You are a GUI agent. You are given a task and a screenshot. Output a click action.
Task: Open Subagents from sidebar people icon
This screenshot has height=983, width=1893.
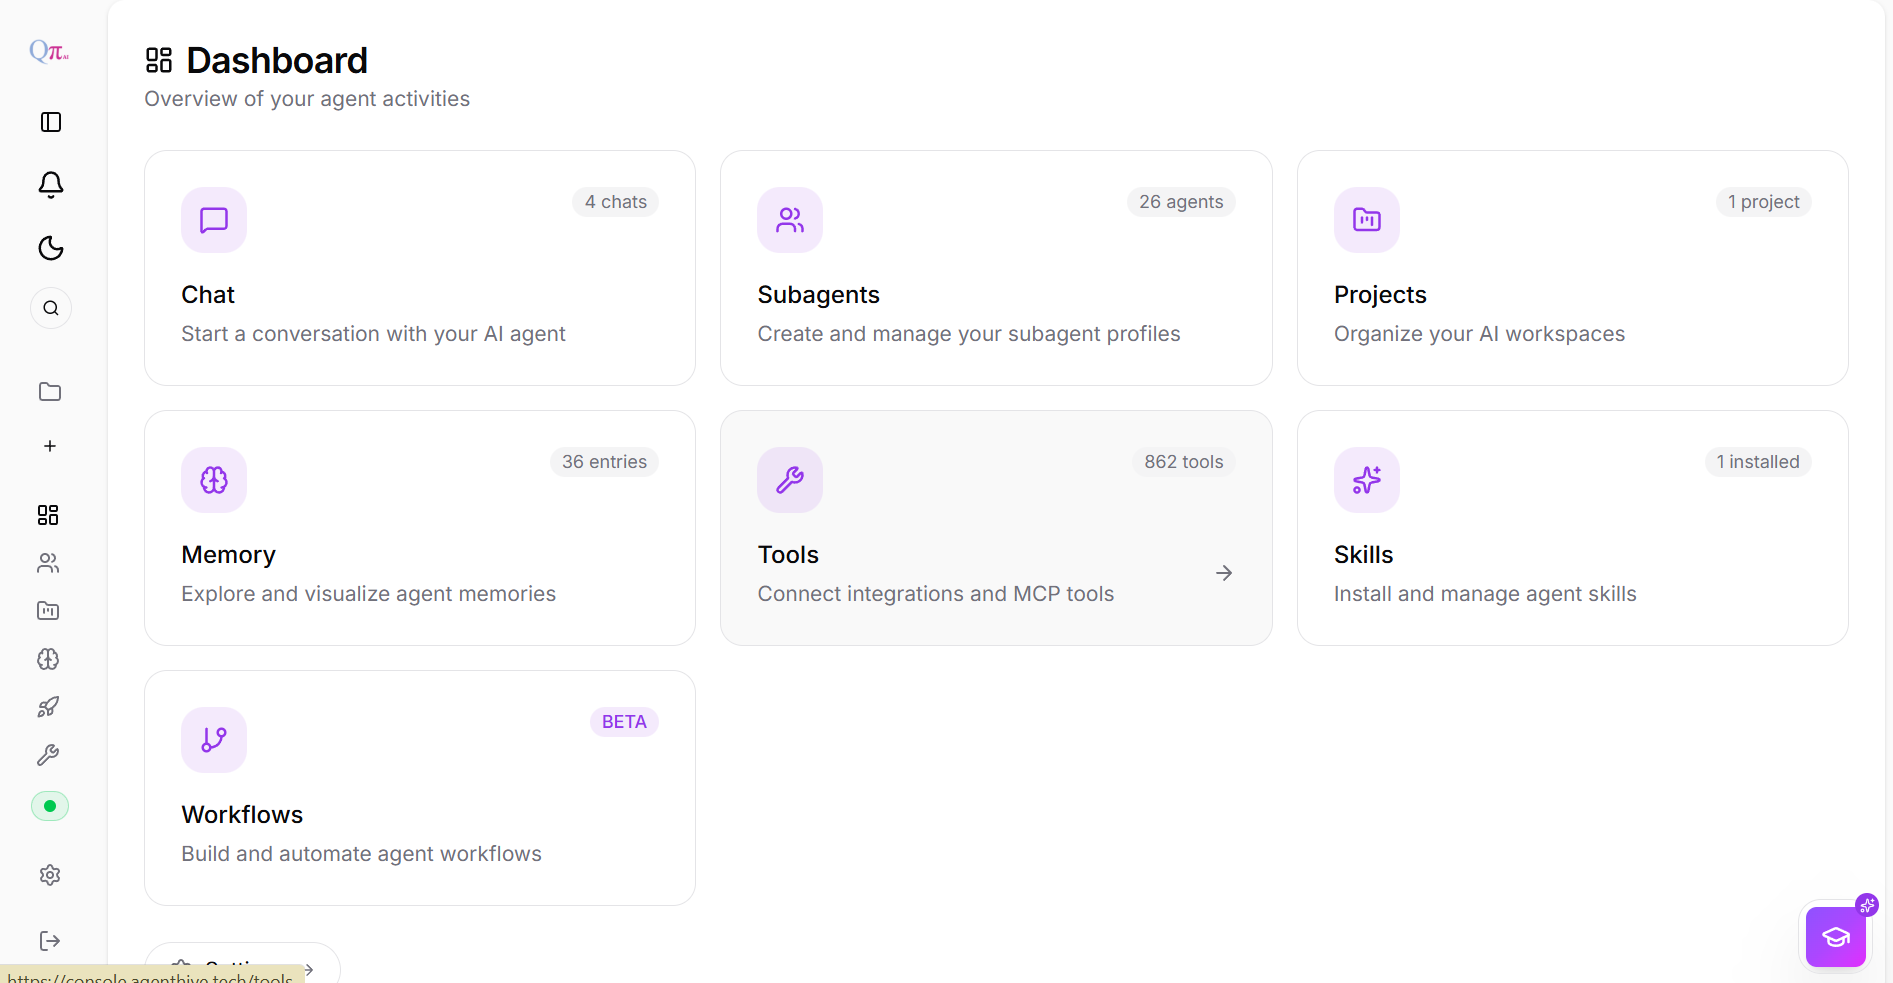(x=48, y=563)
